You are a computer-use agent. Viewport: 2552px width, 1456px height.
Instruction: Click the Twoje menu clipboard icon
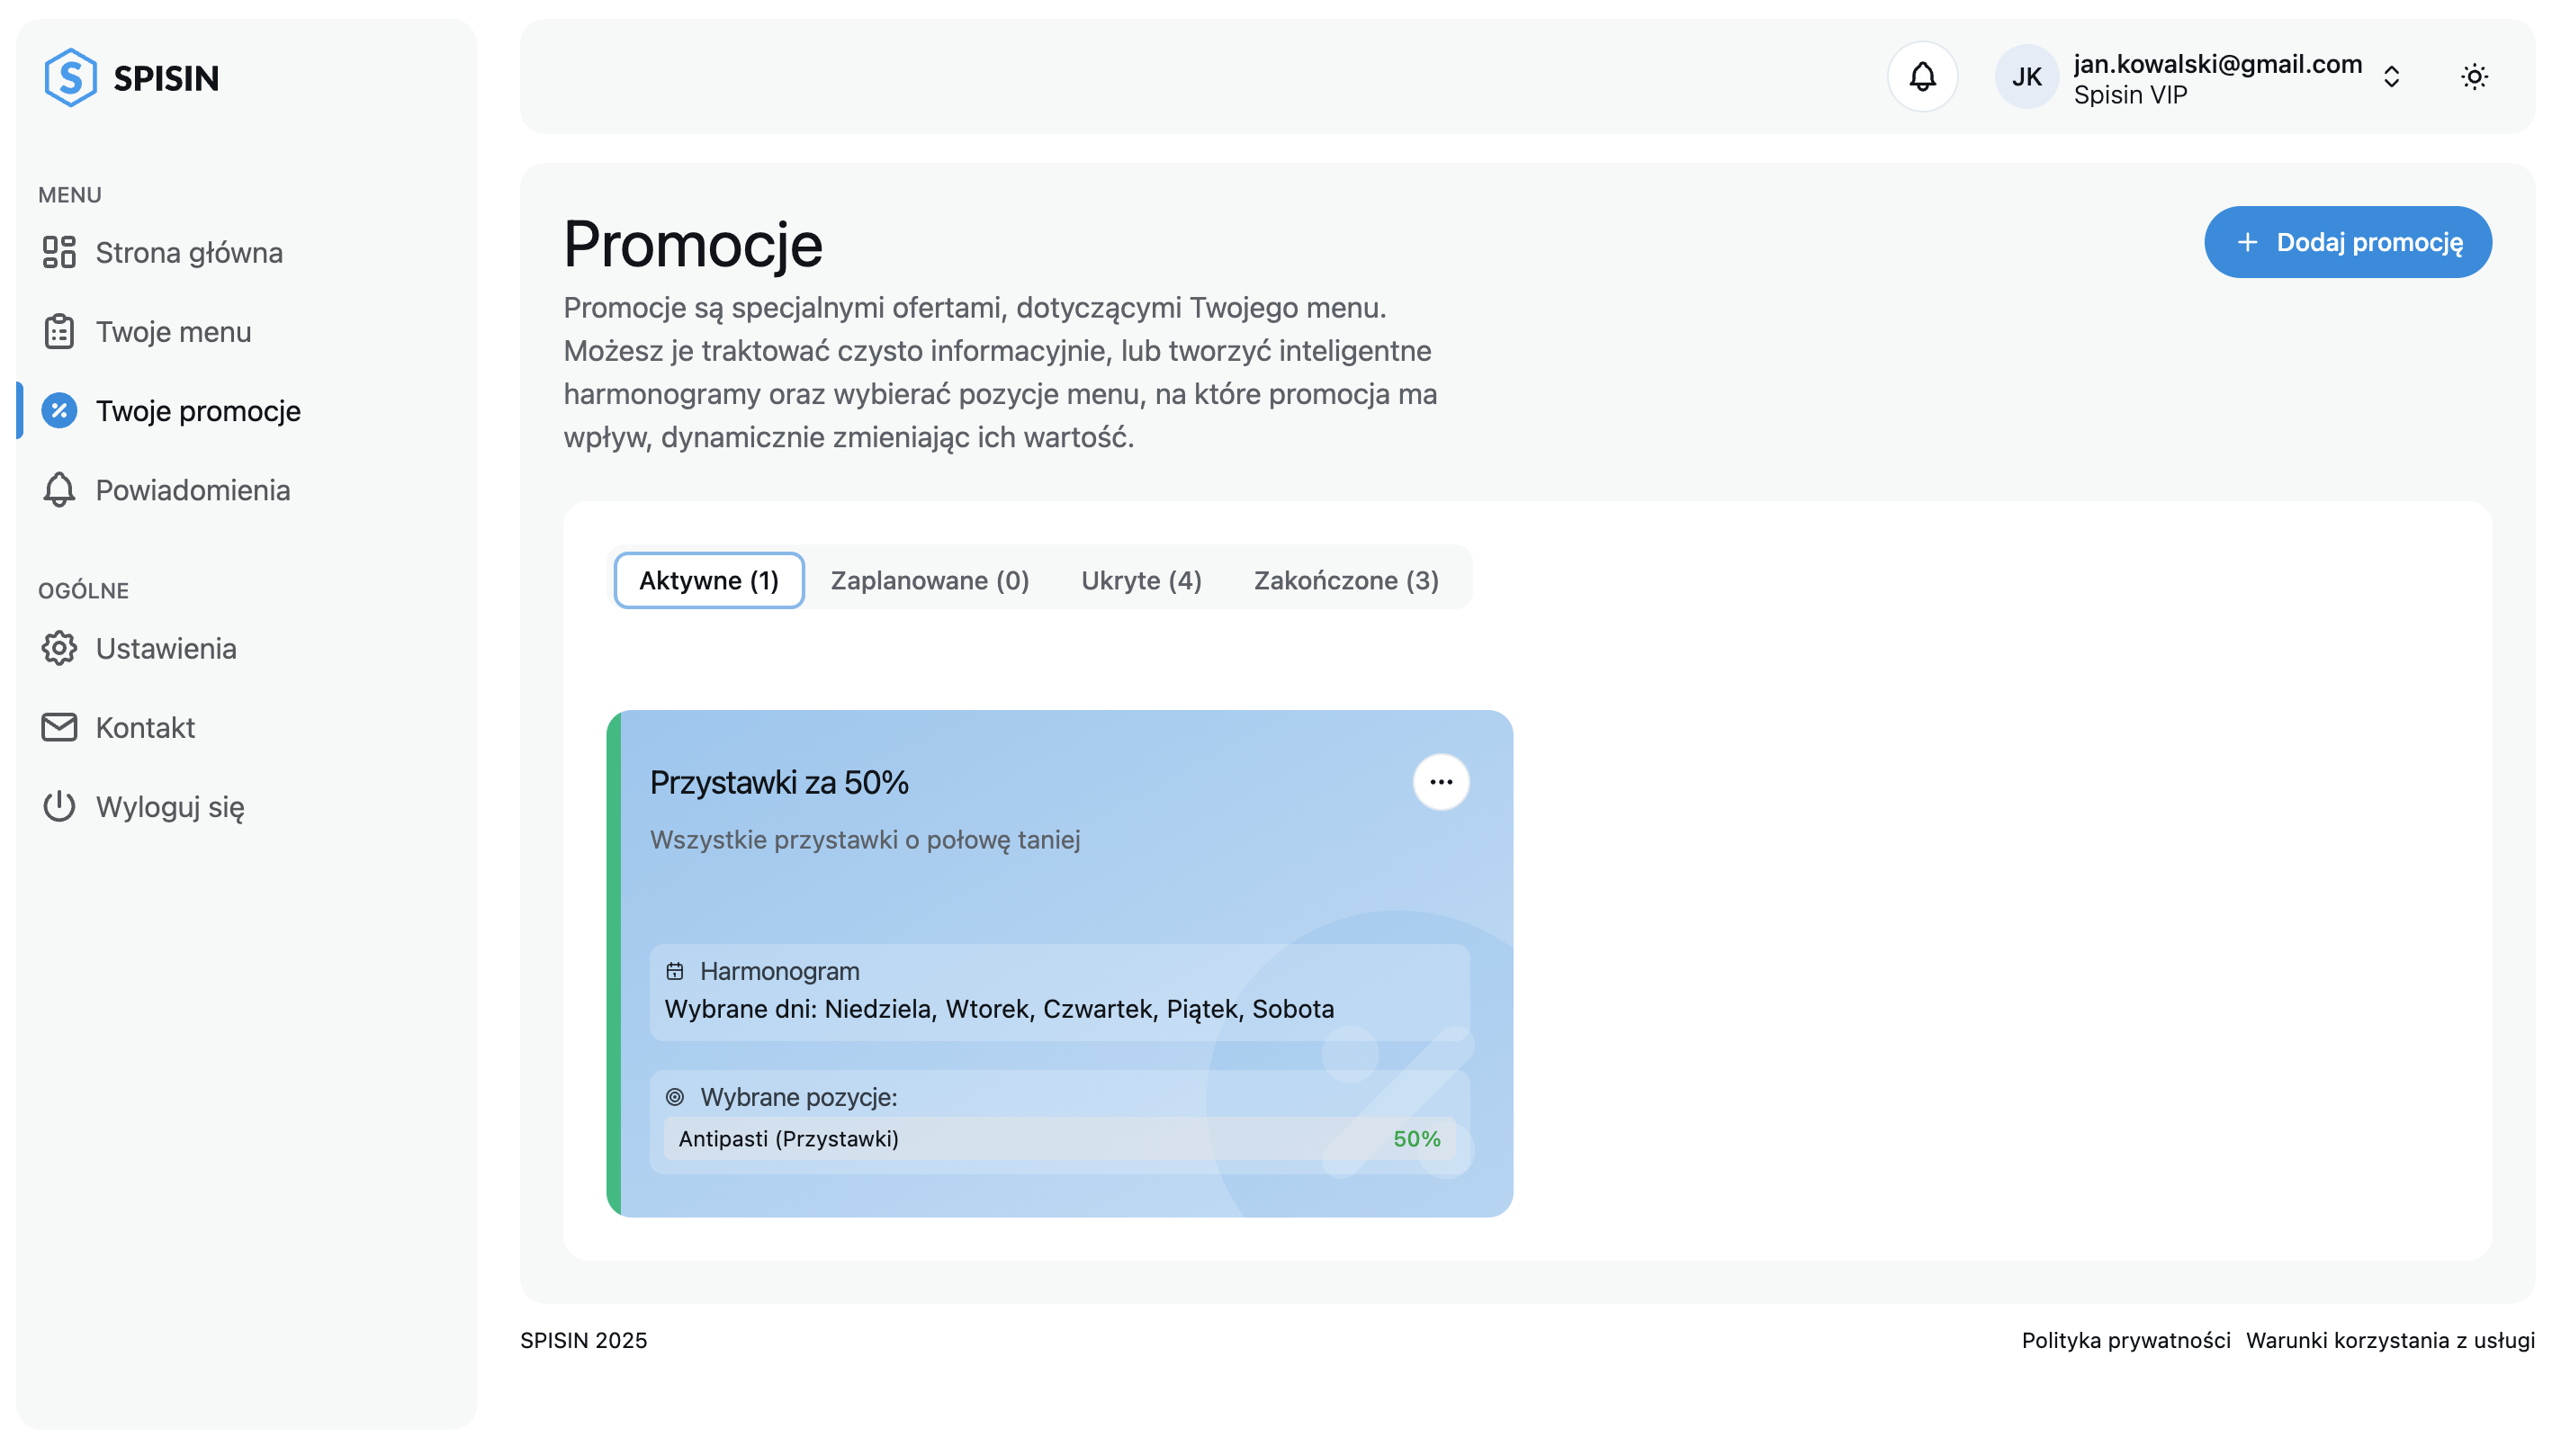[59, 332]
